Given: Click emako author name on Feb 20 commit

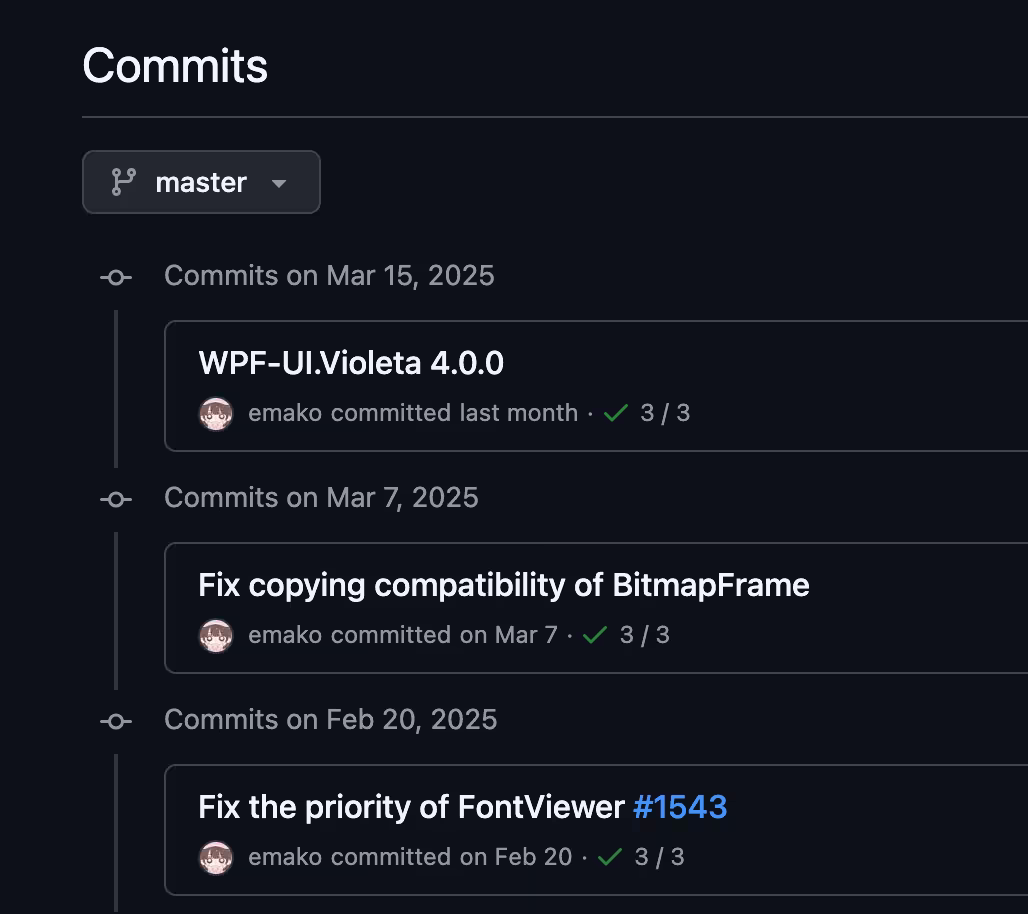Looking at the screenshot, I should (285, 856).
